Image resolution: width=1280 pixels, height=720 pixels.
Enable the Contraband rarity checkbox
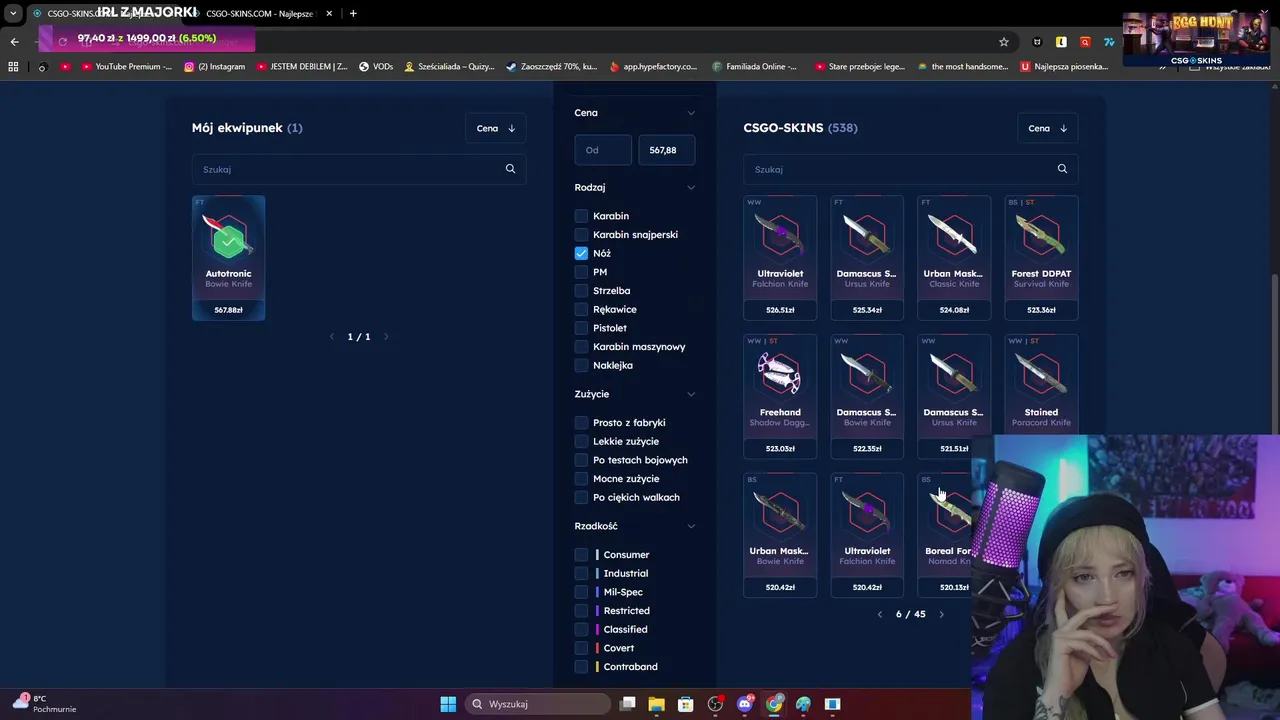(581, 667)
